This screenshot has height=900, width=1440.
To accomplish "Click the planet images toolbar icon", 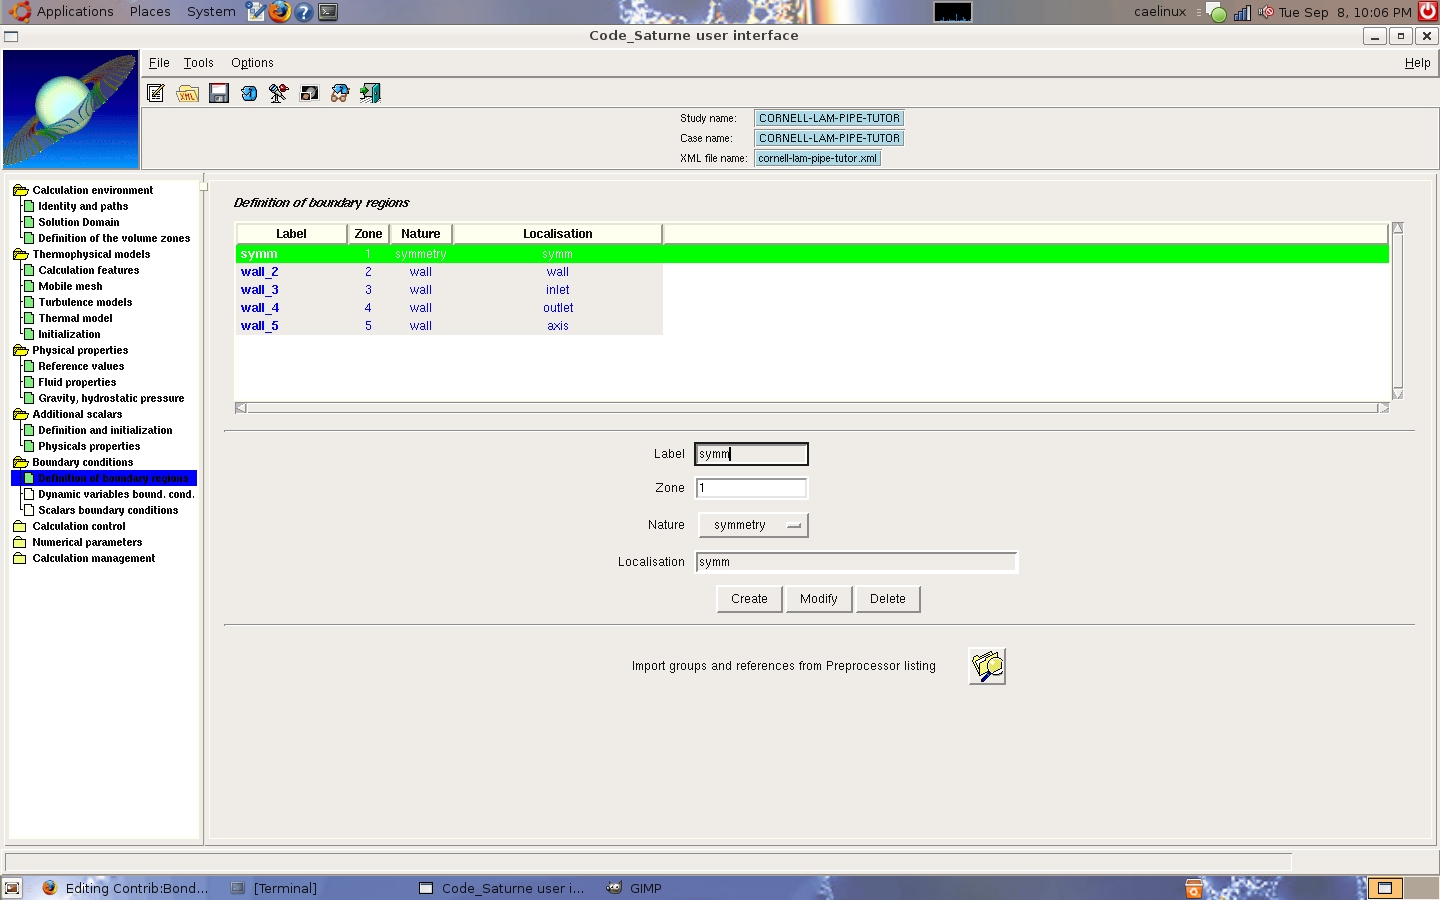I will point(310,93).
